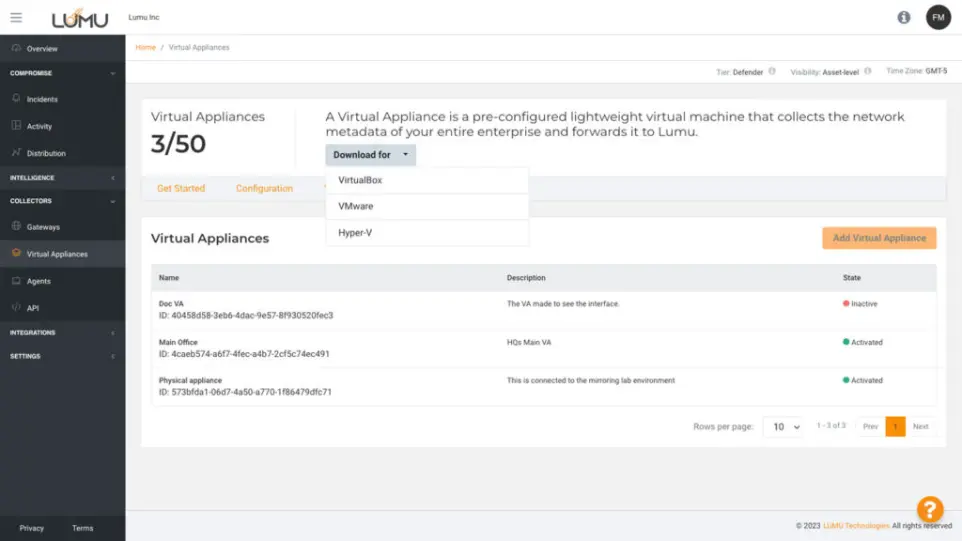
Task: Expand the Download for dropdown
Action: 370,155
